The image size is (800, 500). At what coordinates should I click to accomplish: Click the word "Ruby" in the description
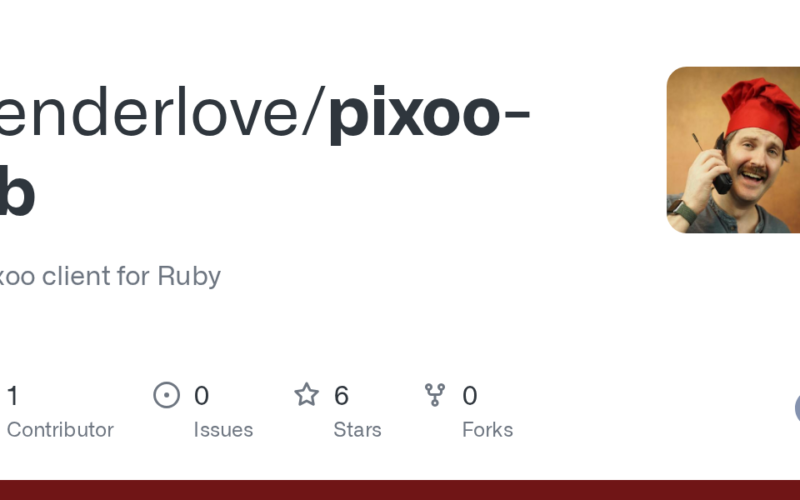pyautogui.click(x=189, y=276)
